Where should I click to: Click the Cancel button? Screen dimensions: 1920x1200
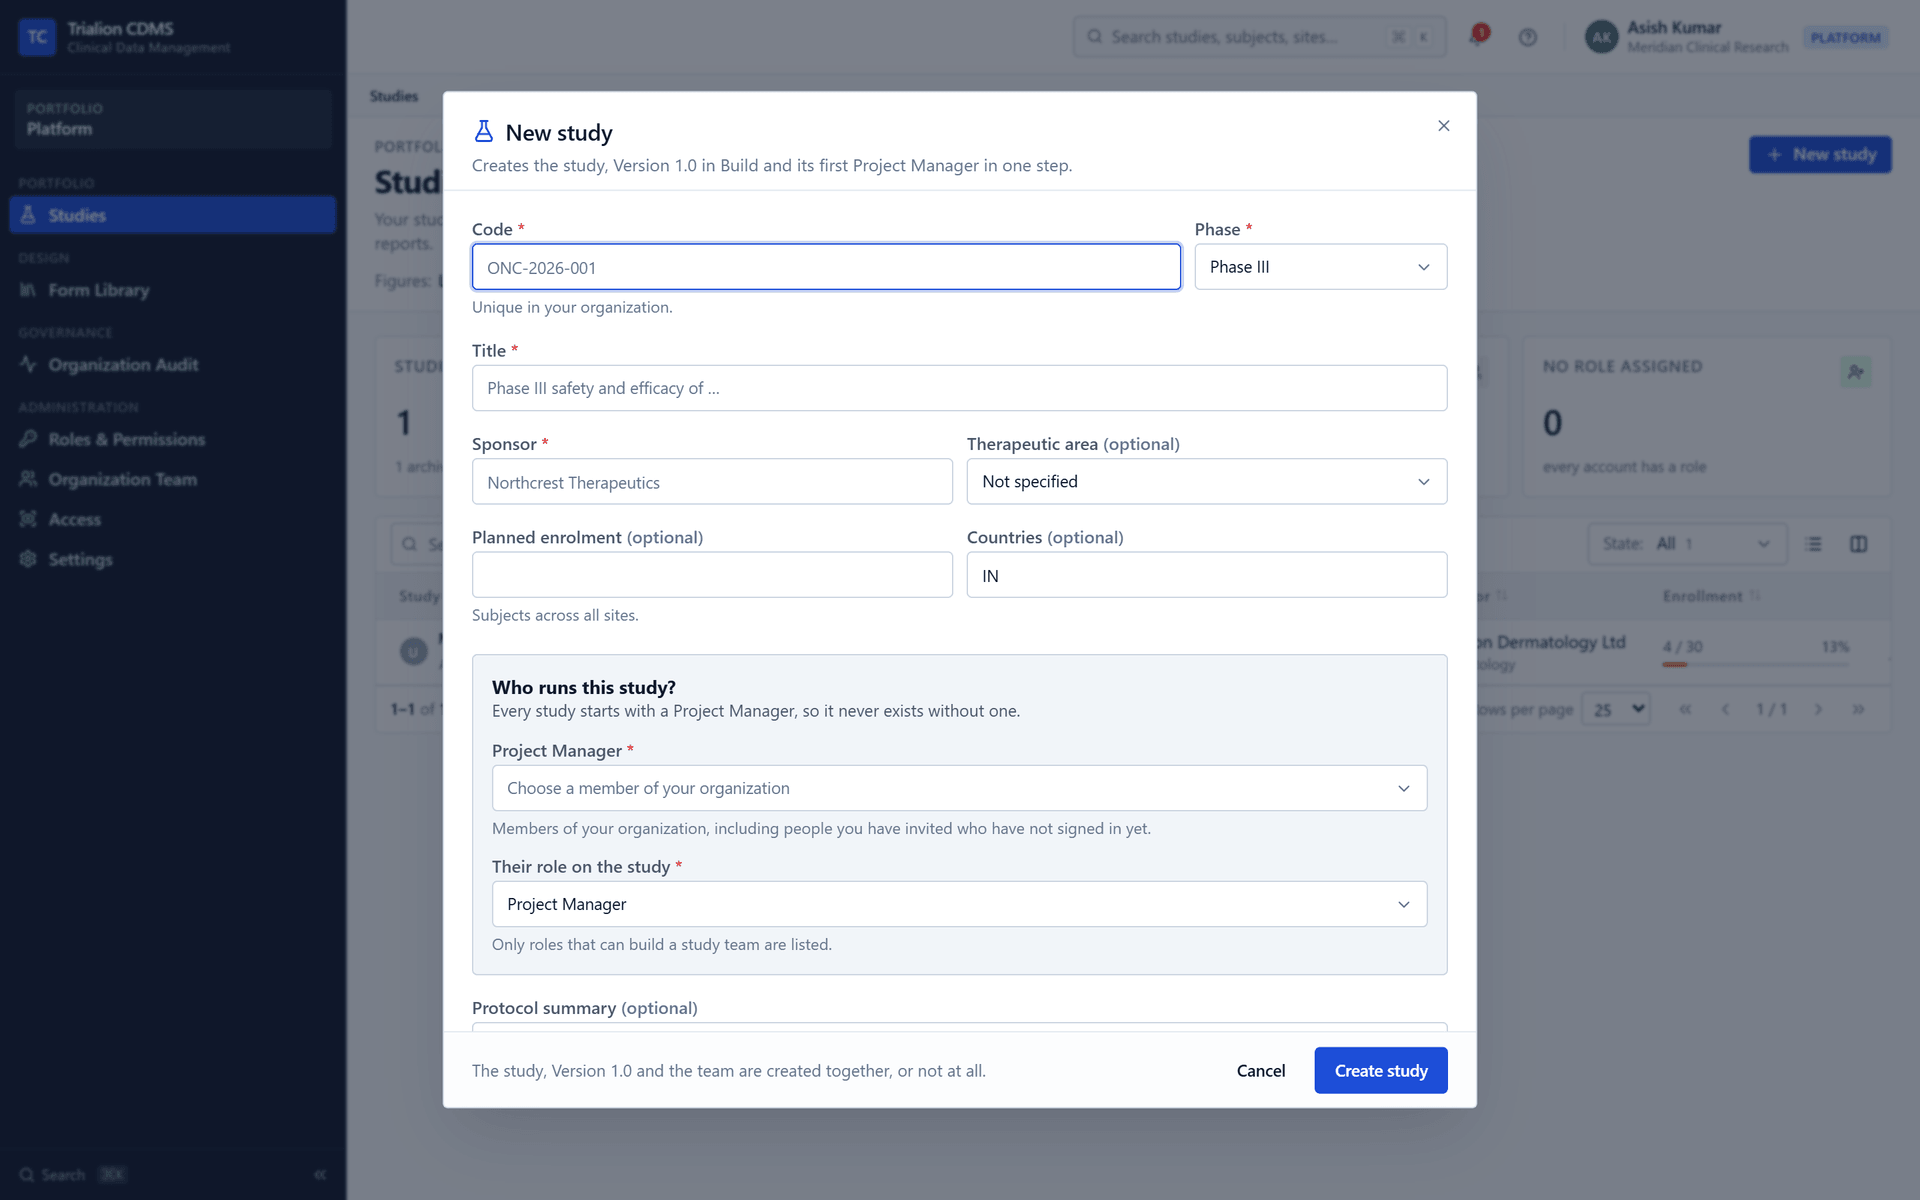pos(1260,1070)
